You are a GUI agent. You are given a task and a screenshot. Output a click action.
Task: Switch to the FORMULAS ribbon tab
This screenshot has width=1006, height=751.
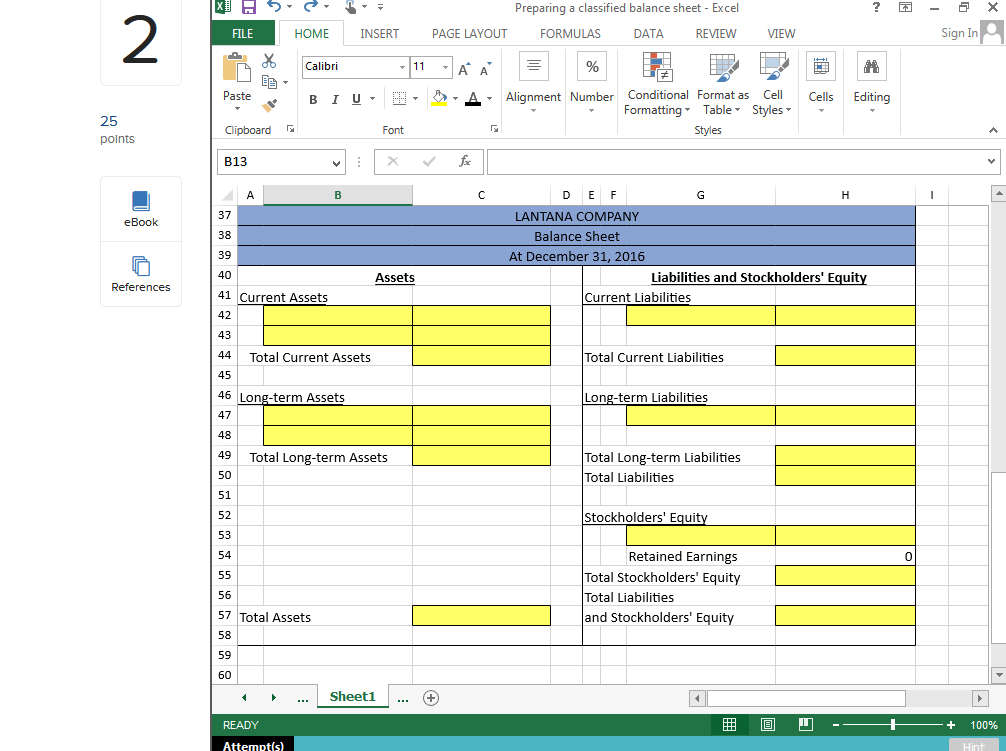click(569, 33)
